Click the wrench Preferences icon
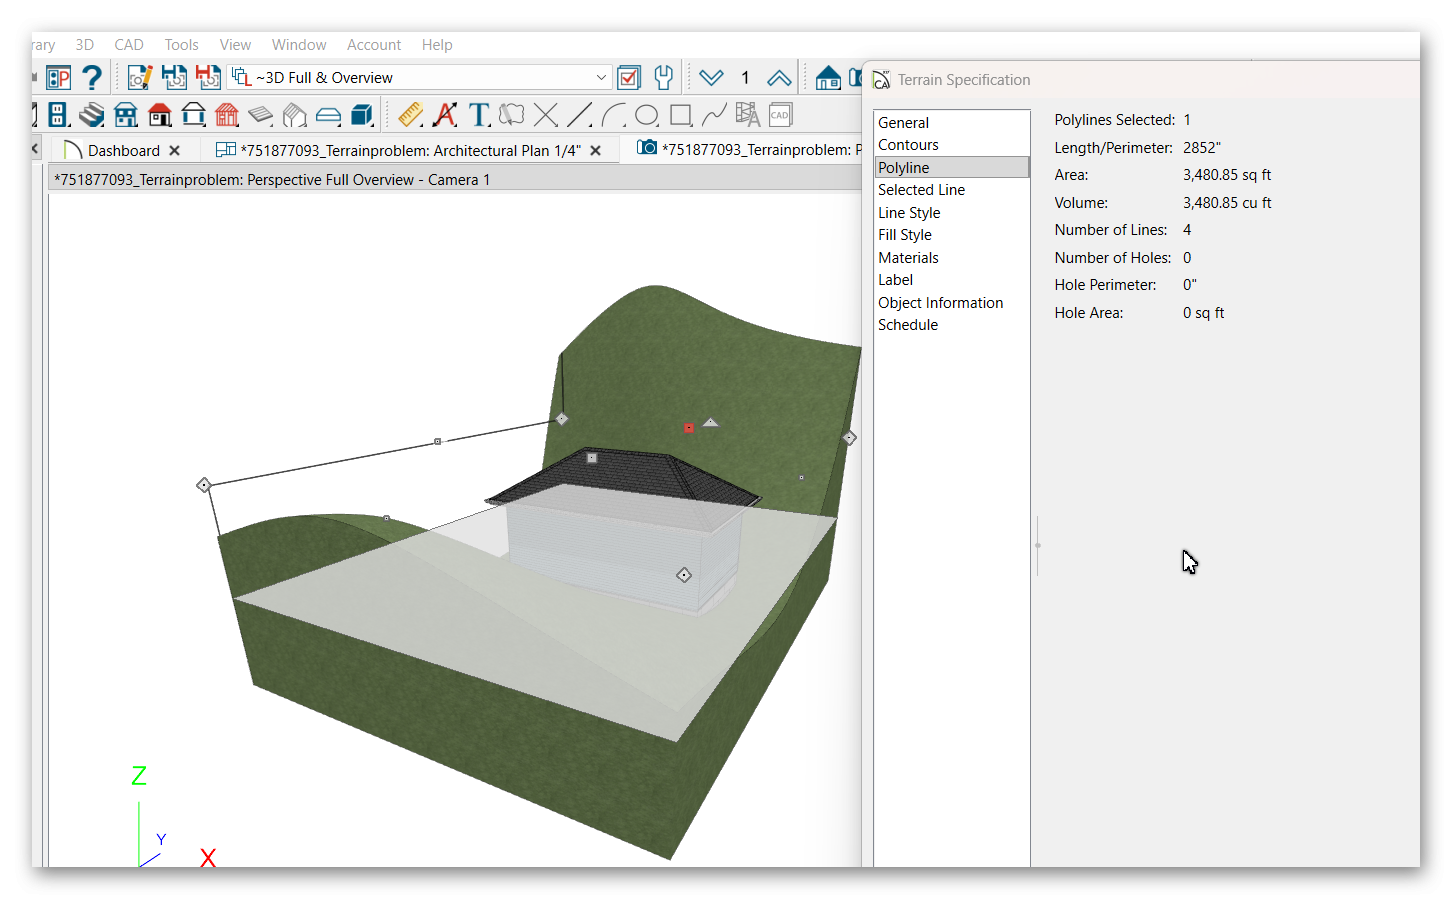 coord(663,78)
